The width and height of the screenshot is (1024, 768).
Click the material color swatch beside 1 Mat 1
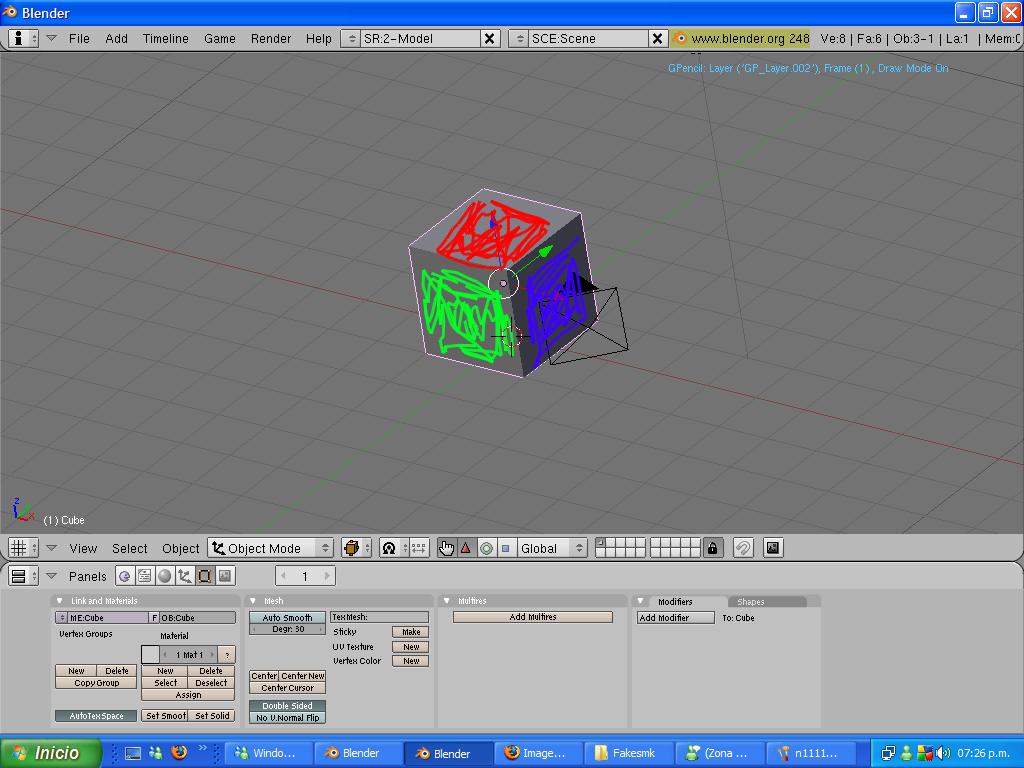(150, 654)
